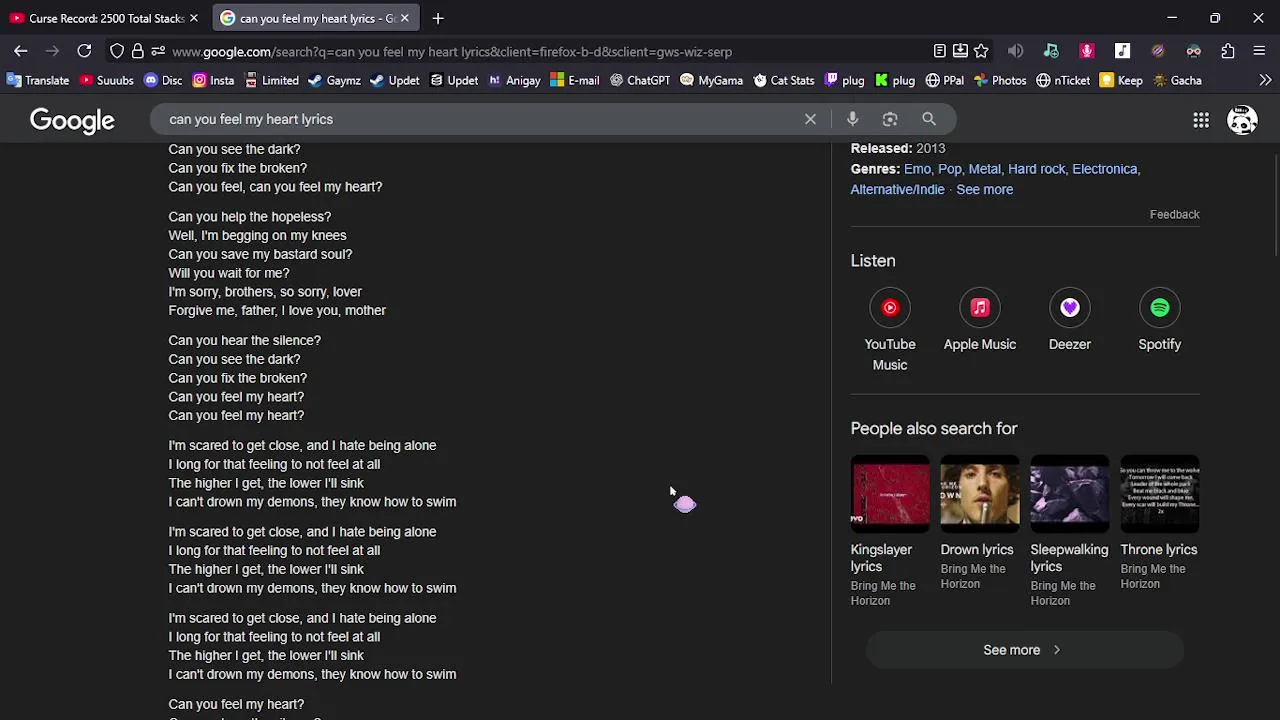
Task: Open the pink microphone extension
Action: (x=1087, y=51)
